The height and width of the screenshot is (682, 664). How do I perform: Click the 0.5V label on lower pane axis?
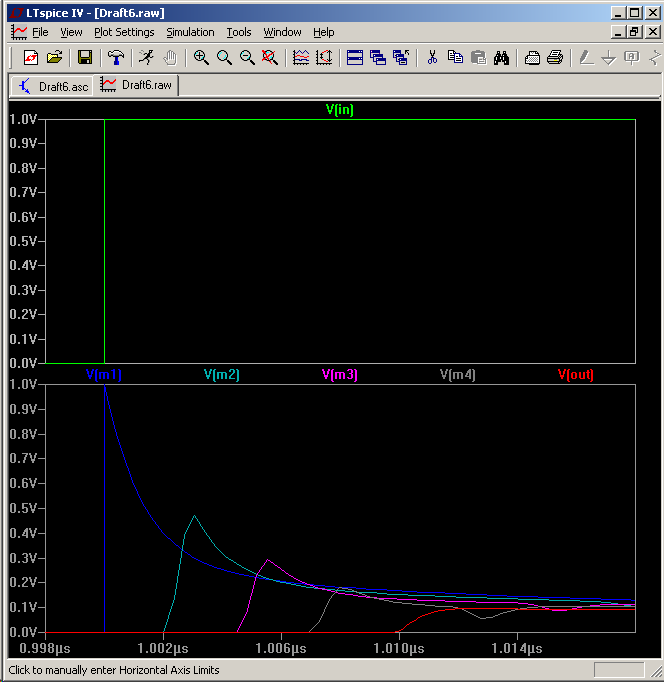[23, 508]
